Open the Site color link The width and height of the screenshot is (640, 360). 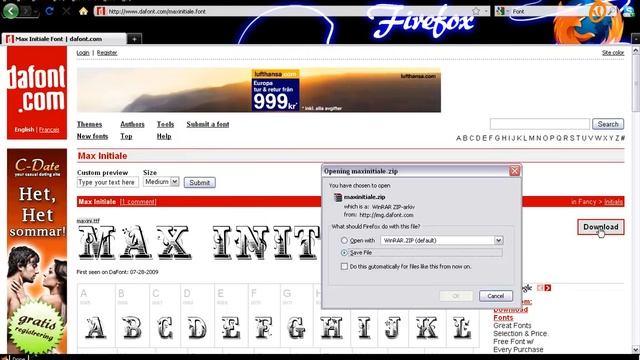[613, 53]
